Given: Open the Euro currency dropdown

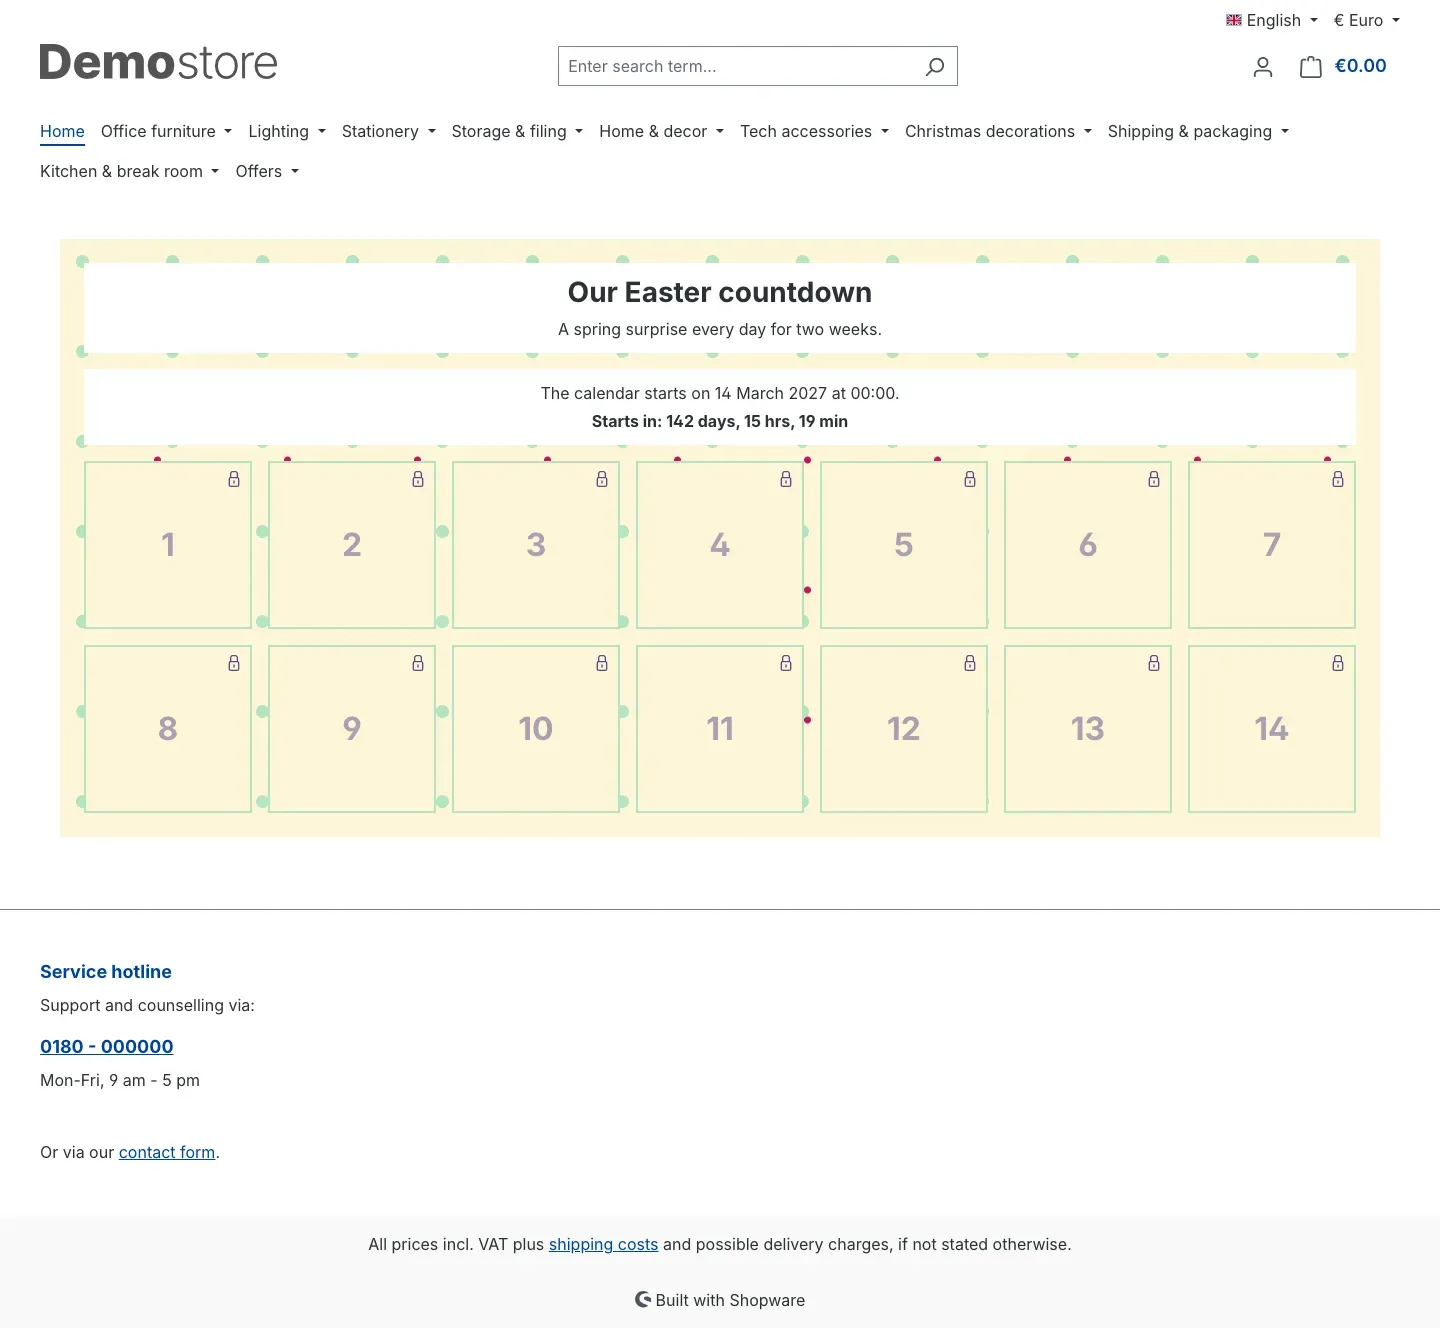Looking at the screenshot, I should 1367,20.
